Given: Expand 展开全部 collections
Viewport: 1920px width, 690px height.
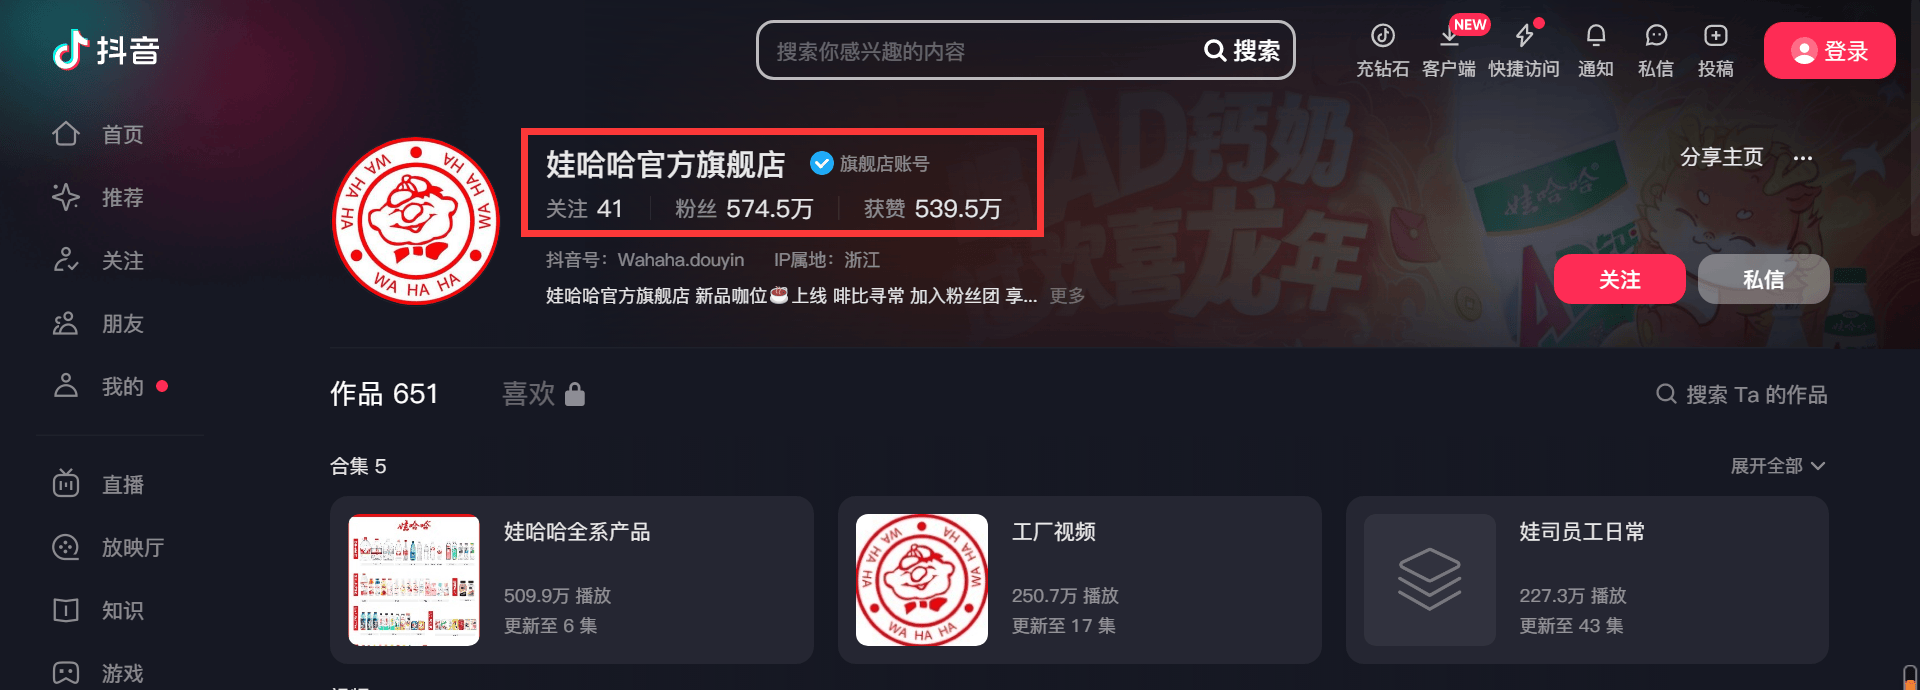Looking at the screenshot, I should click(x=1778, y=466).
